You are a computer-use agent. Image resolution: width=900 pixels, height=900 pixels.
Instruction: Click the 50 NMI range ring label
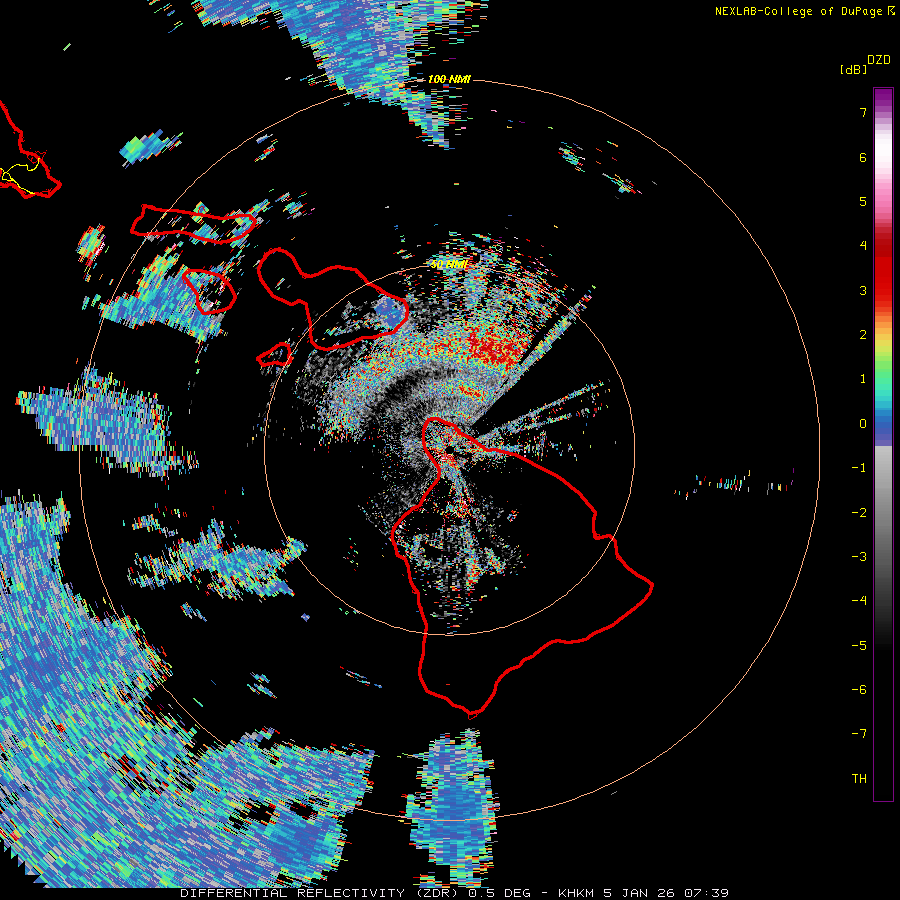coord(448,265)
